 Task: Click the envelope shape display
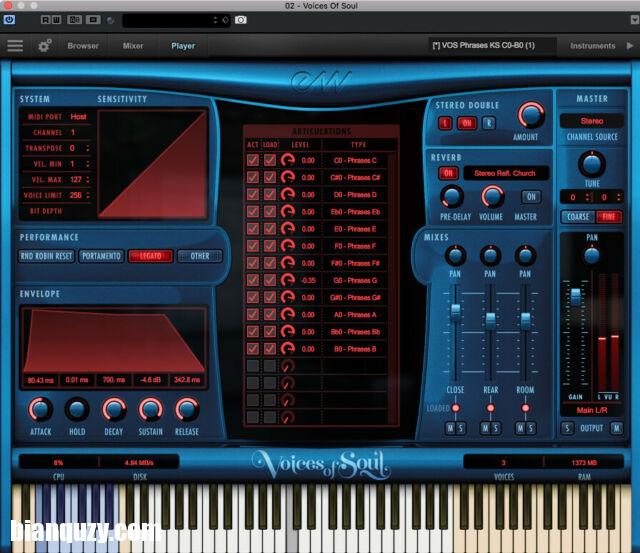click(x=114, y=340)
